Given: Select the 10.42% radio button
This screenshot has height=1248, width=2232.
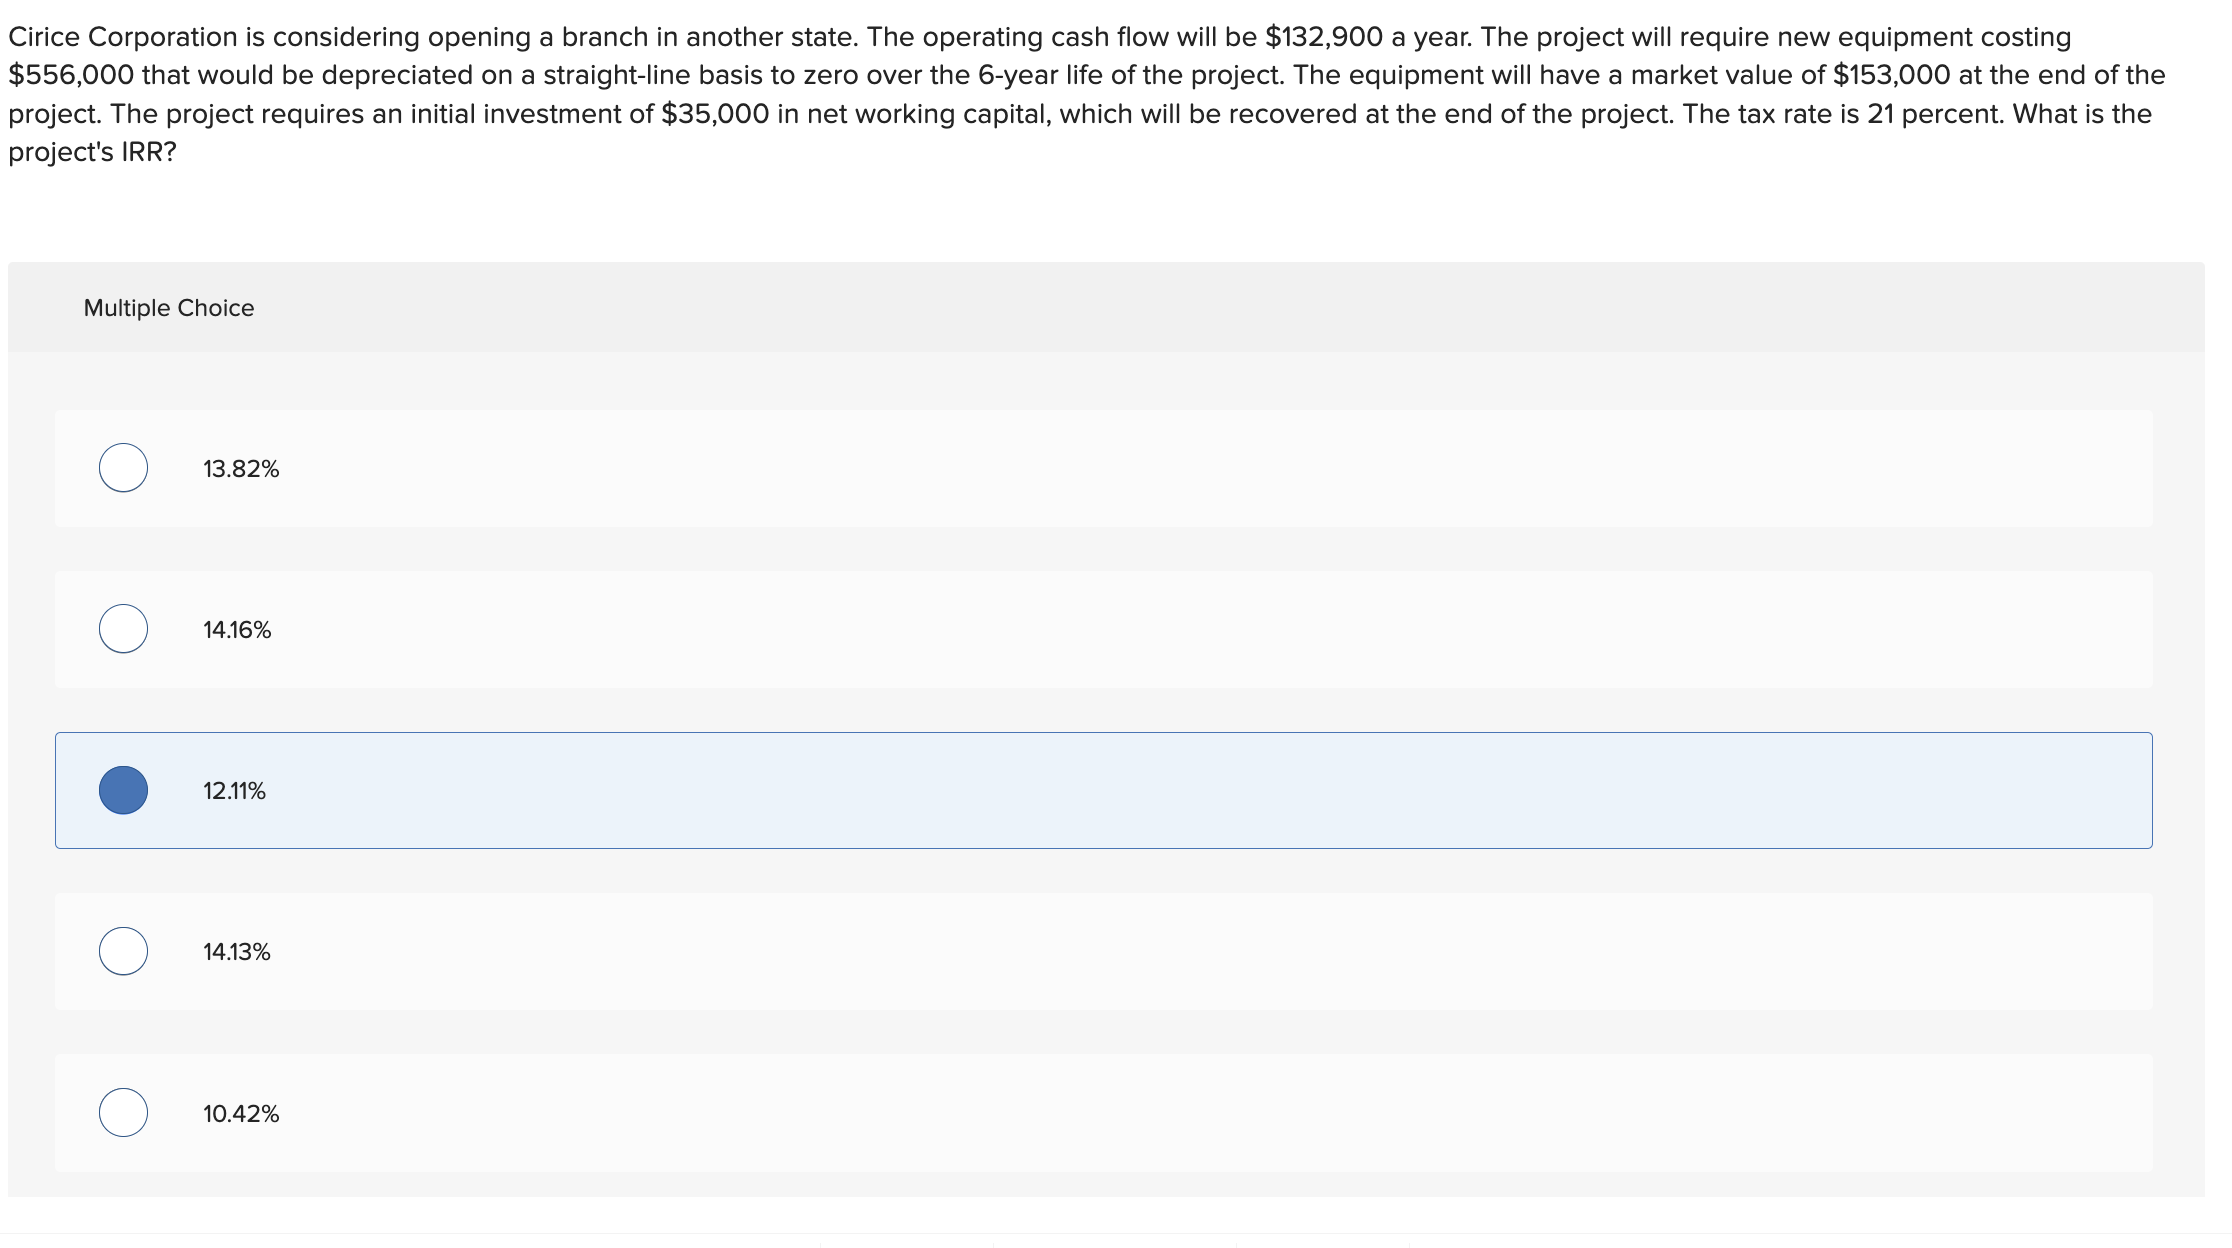Looking at the screenshot, I should pos(123,1112).
